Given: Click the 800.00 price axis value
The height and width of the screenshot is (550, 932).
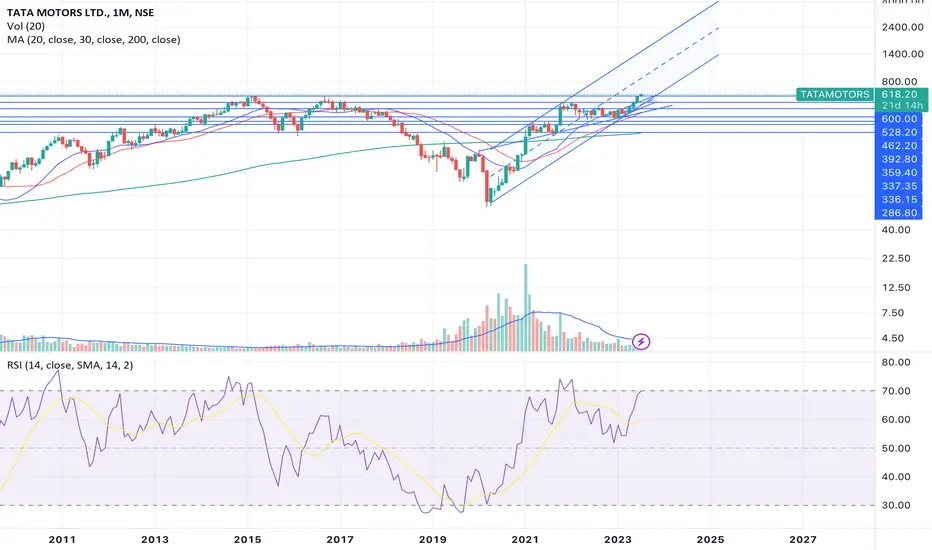Looking at the screenshot, I should (899, 81).
